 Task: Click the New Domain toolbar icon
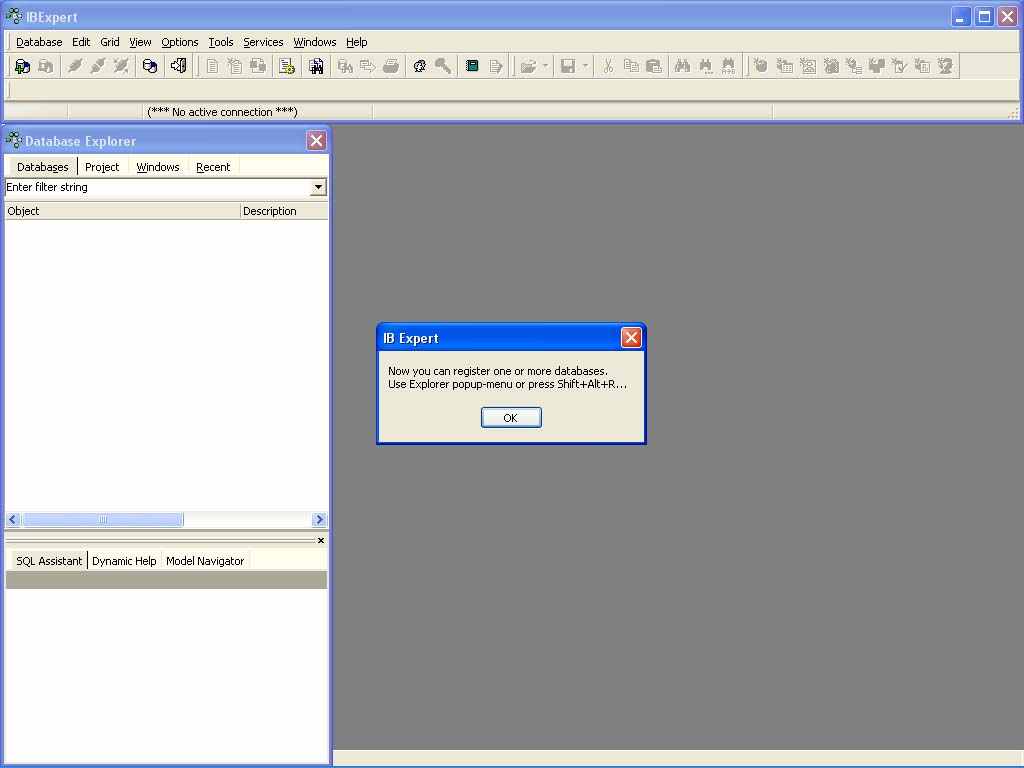(x=761, y=66)
